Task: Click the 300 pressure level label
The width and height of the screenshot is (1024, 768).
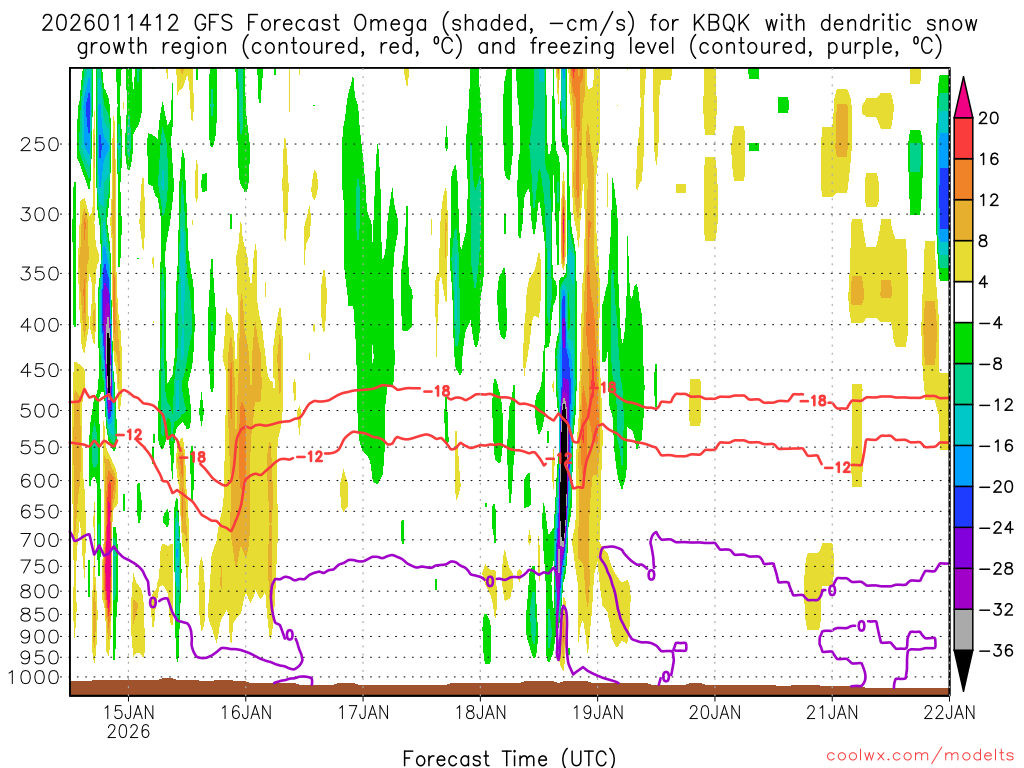Action: pos(40,214)
